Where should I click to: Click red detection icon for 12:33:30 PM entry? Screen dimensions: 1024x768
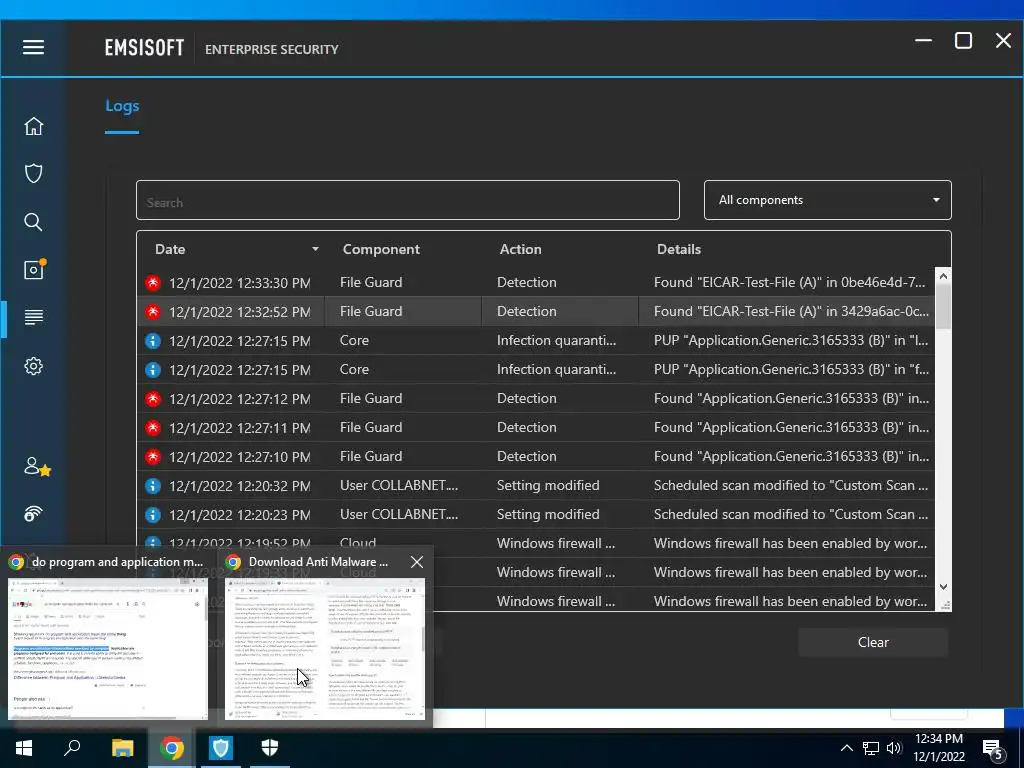click(153, 283)
